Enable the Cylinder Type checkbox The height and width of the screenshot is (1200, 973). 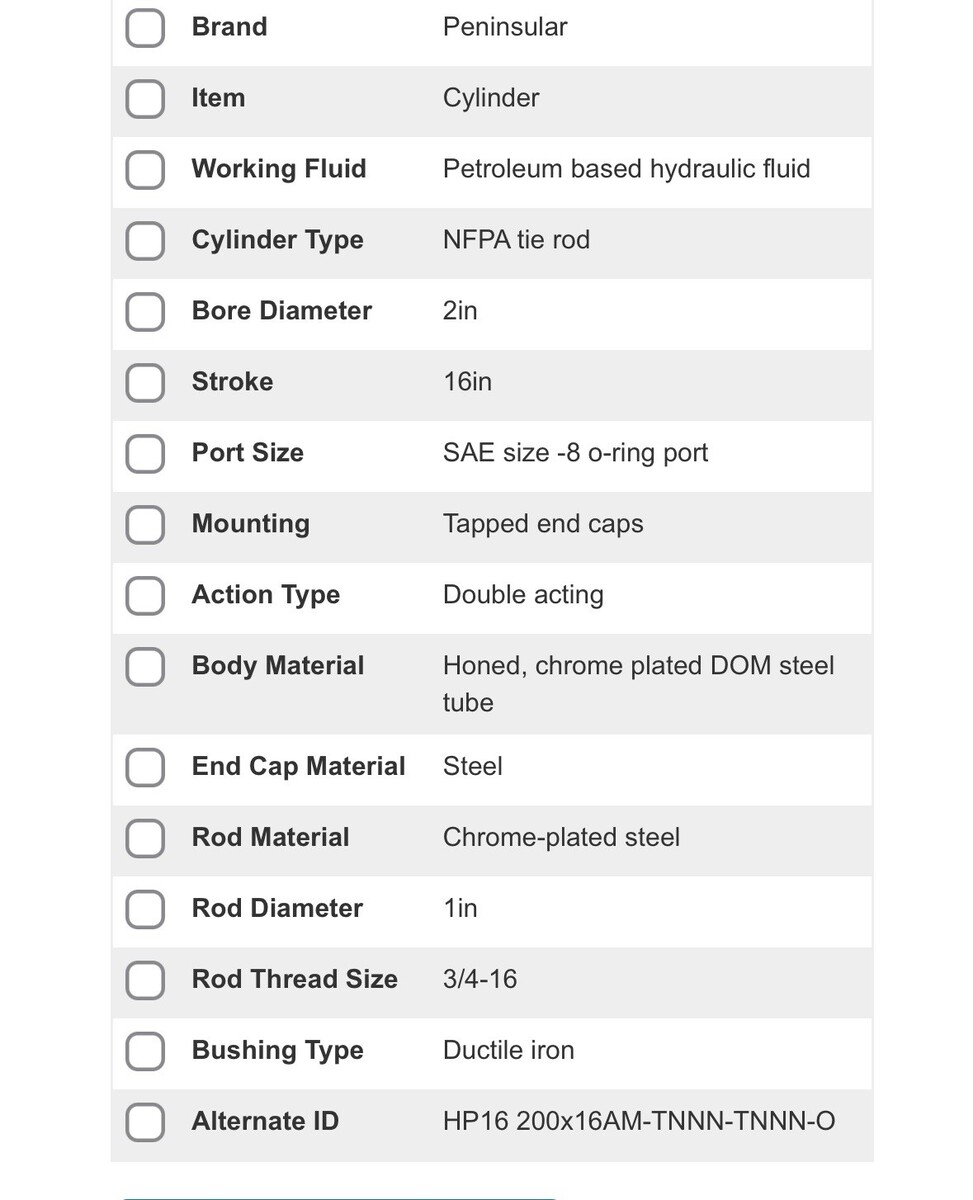coord(145,240)
